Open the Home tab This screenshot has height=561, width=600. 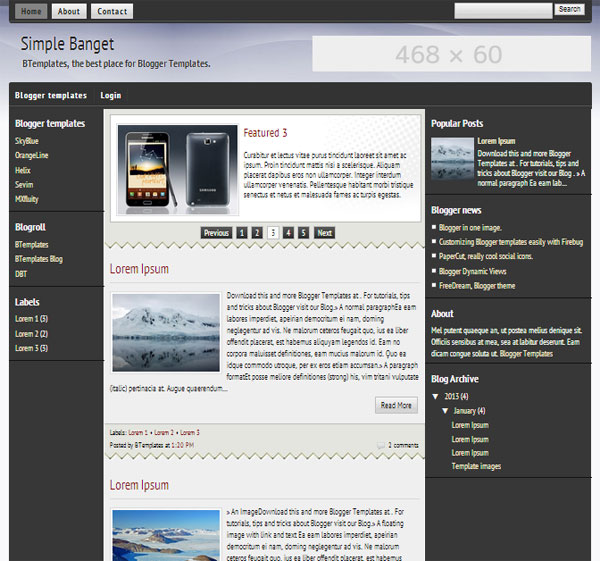pos(32,11)
